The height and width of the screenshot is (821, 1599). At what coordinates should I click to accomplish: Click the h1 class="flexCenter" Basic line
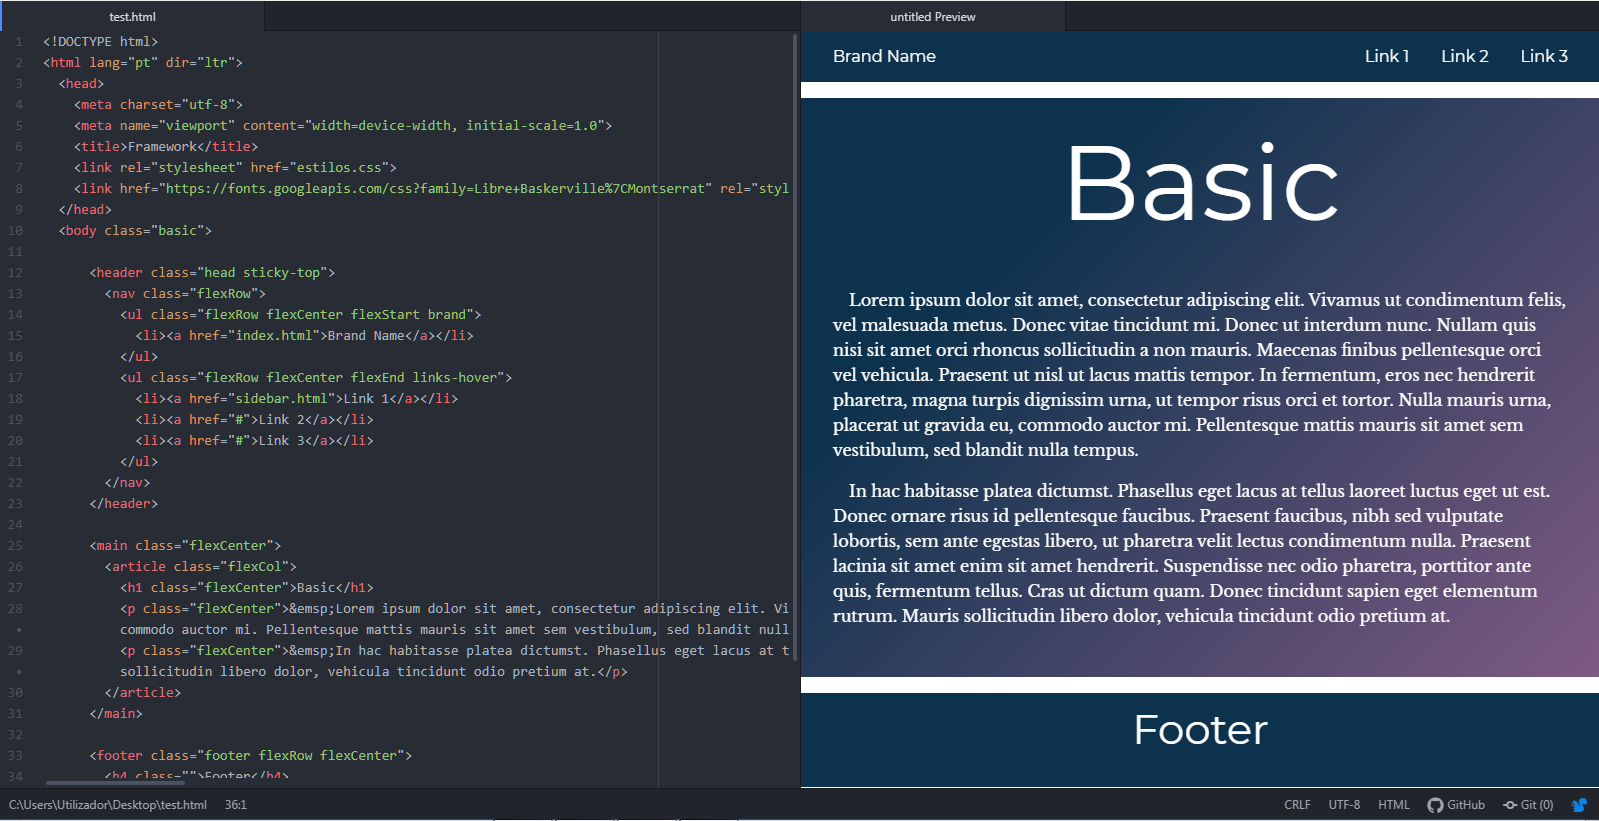247,588
